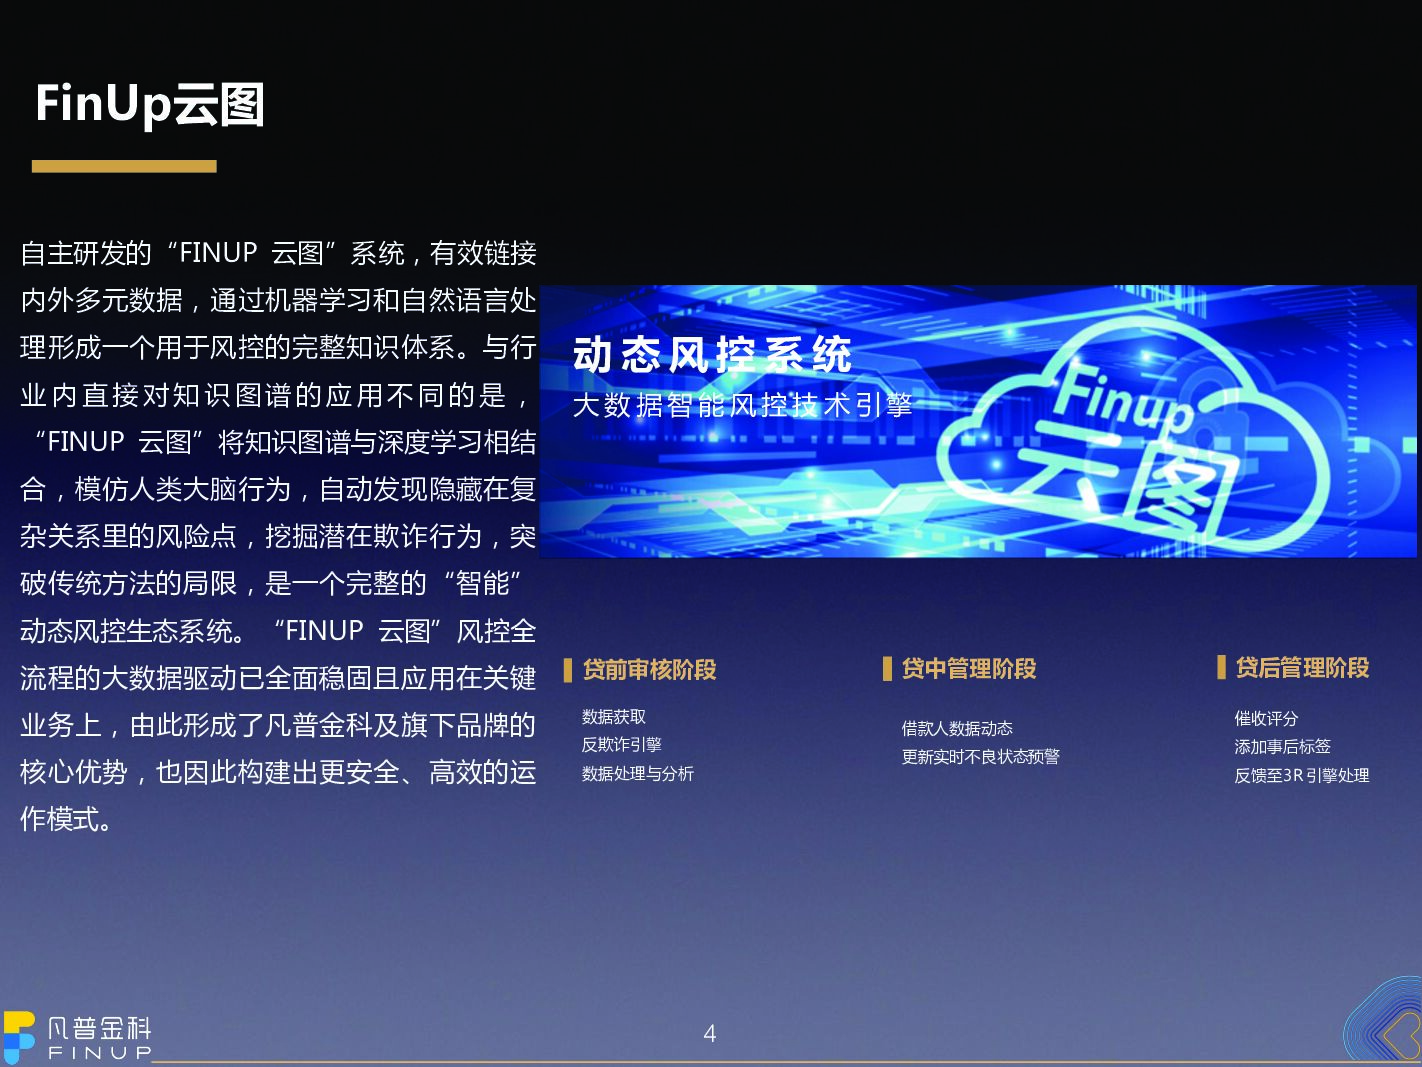Click the 反馈至3R引擎处理 list item

pyautogui.click(x=1302, y=776)
